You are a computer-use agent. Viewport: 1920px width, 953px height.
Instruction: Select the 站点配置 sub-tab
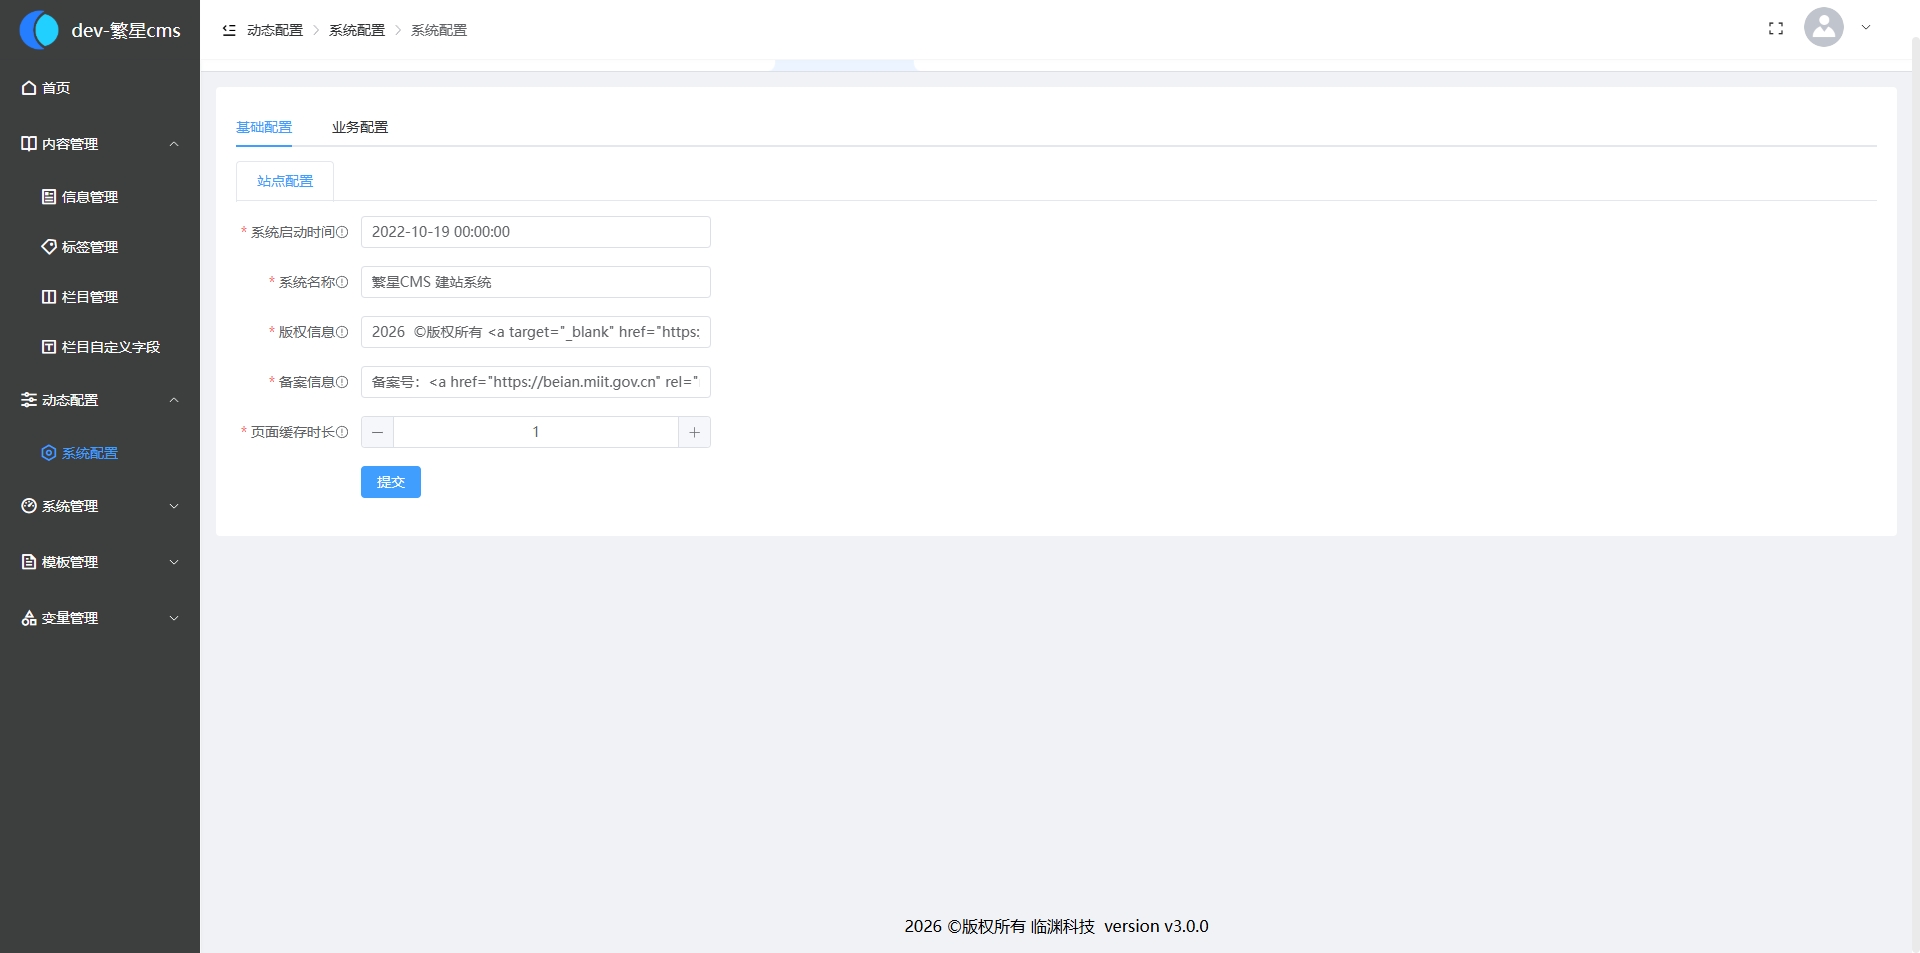(x=285, y=181)
